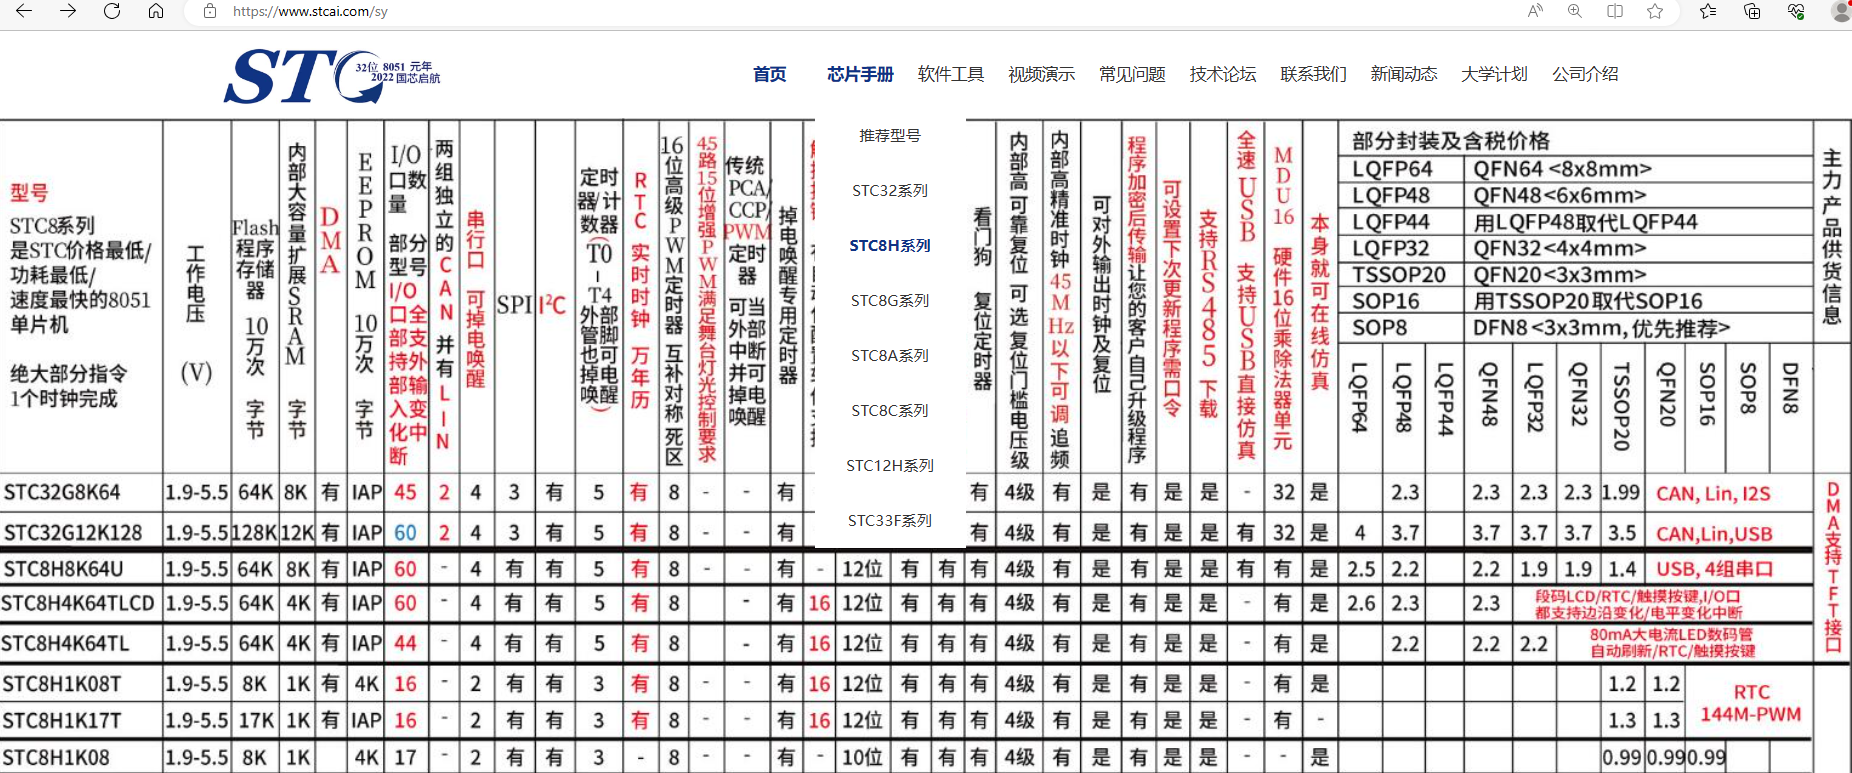This screenshot has height=773, width=1852.
Task: Open the 常见问题 menu item
Action: click(x=1132, y=74)
